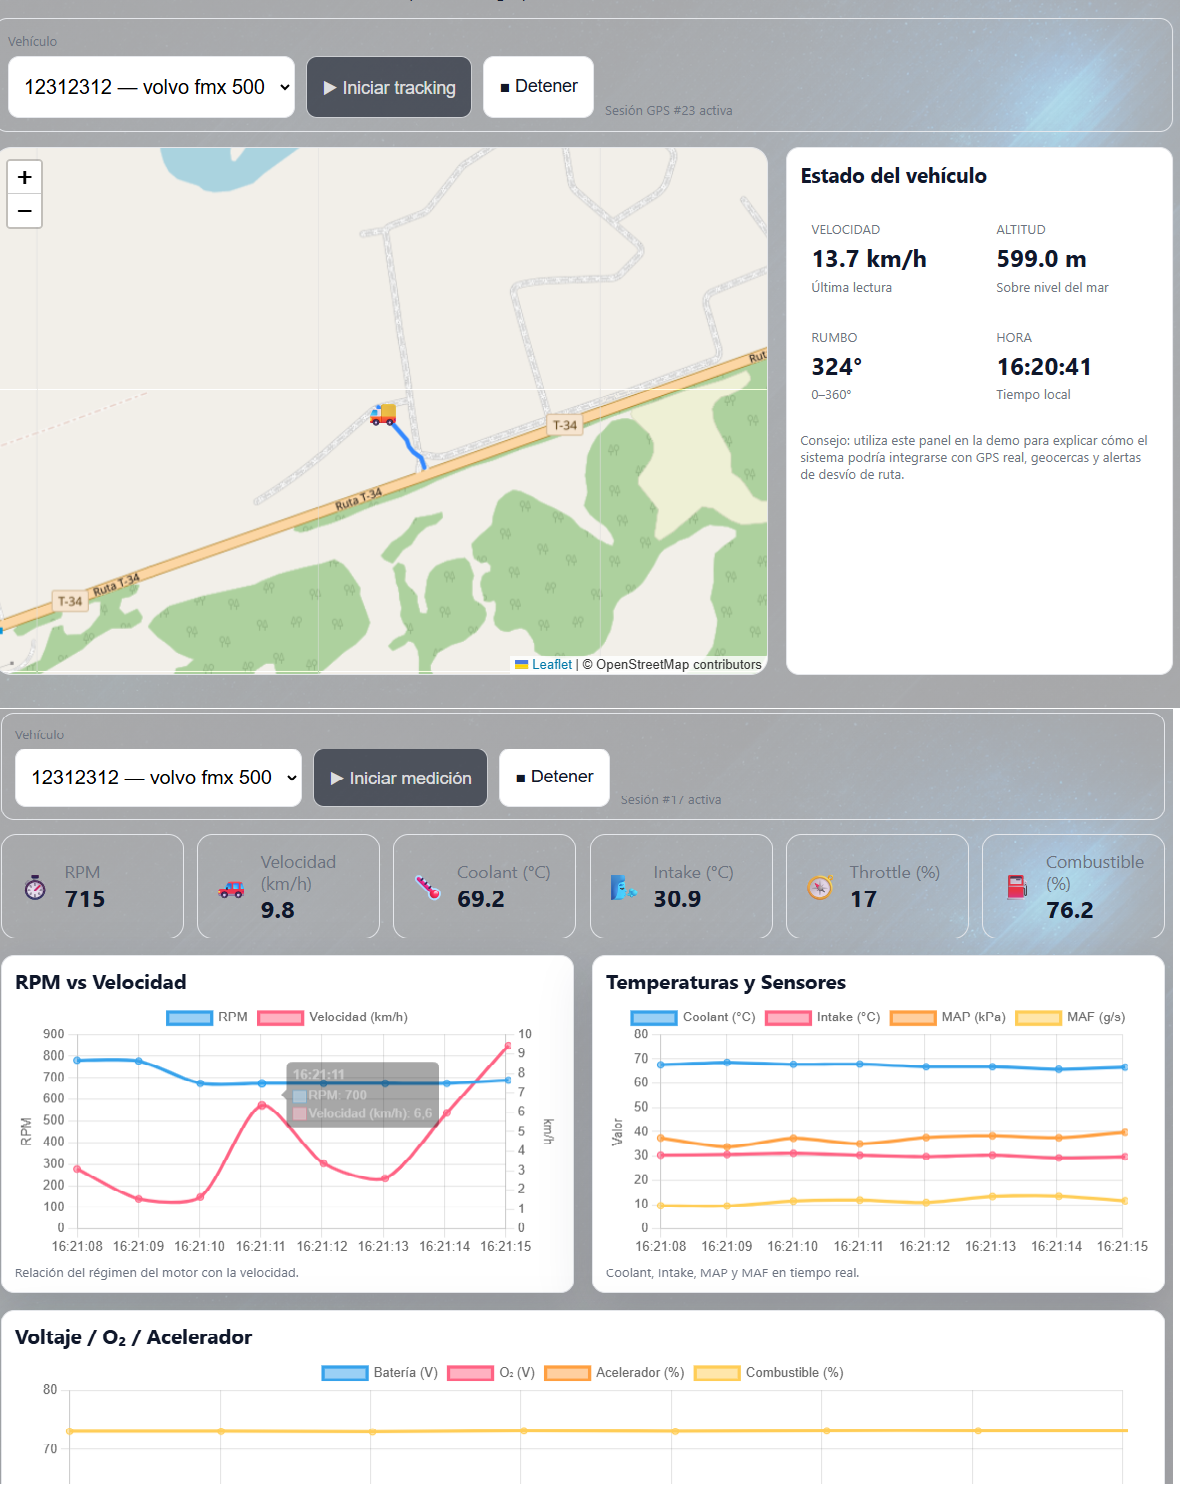Expand vehicle selector in the measurement panel
The image size is (1180, 1488).
158,778
